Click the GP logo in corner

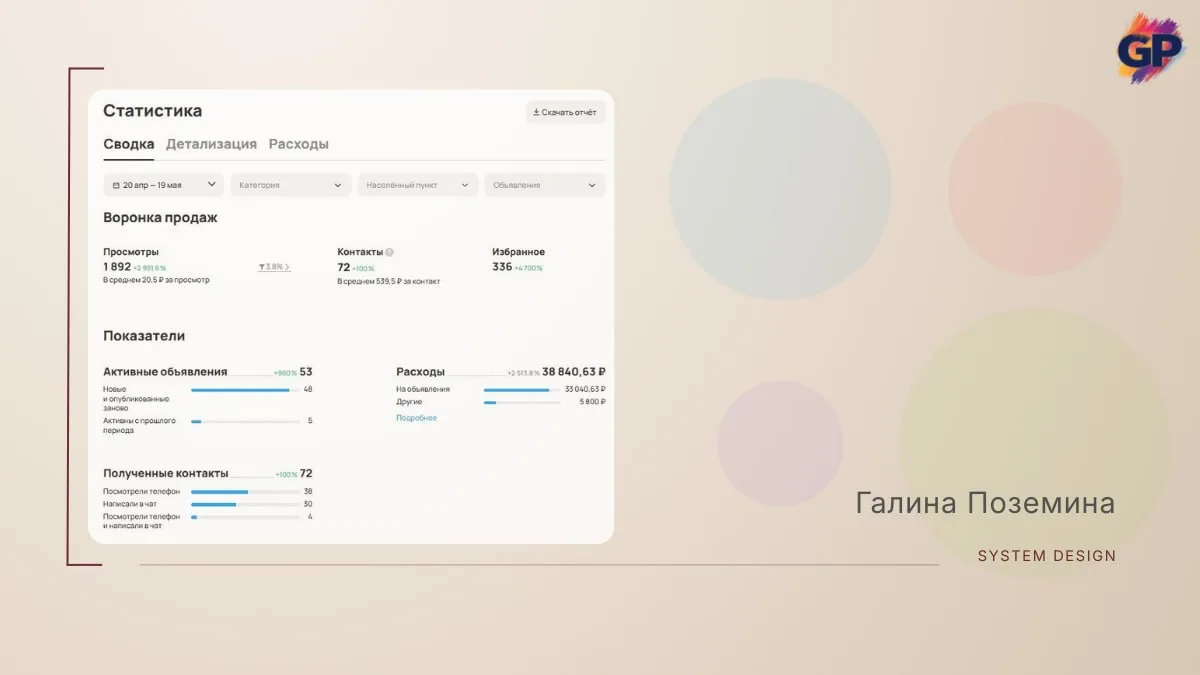pos(1151,47)
